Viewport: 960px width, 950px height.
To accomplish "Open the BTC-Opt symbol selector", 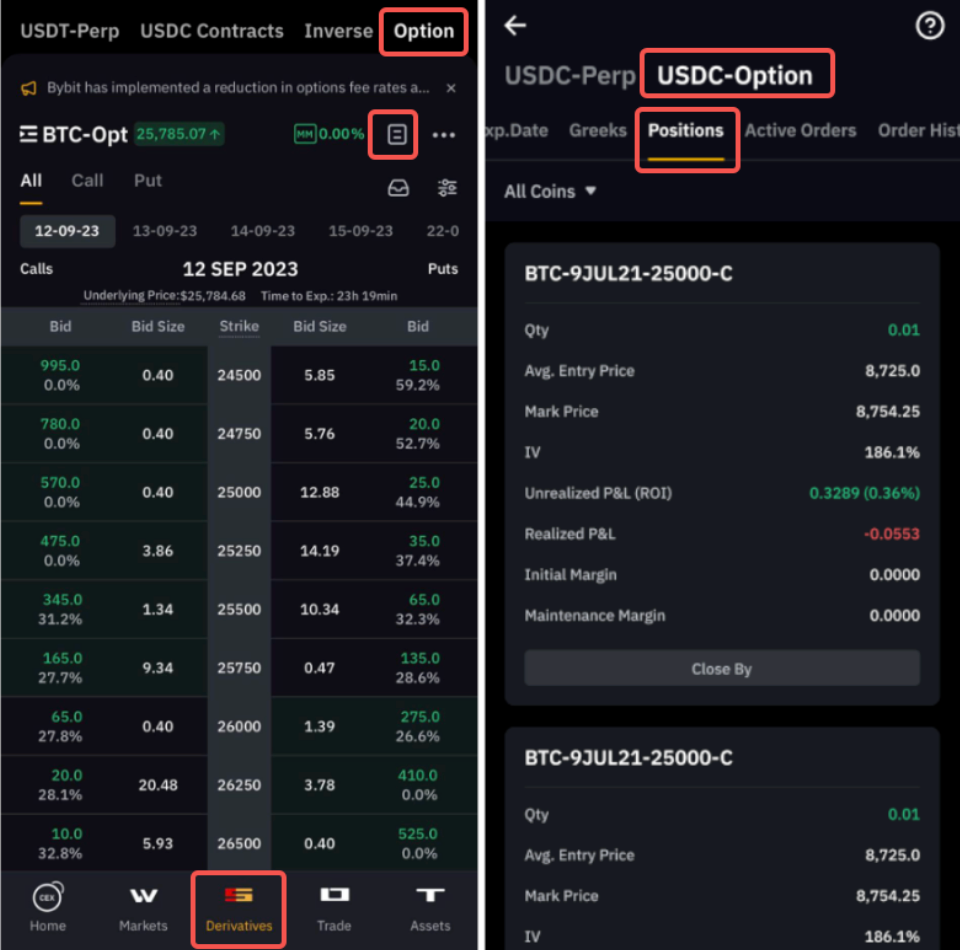I will [x=73, y=134].
